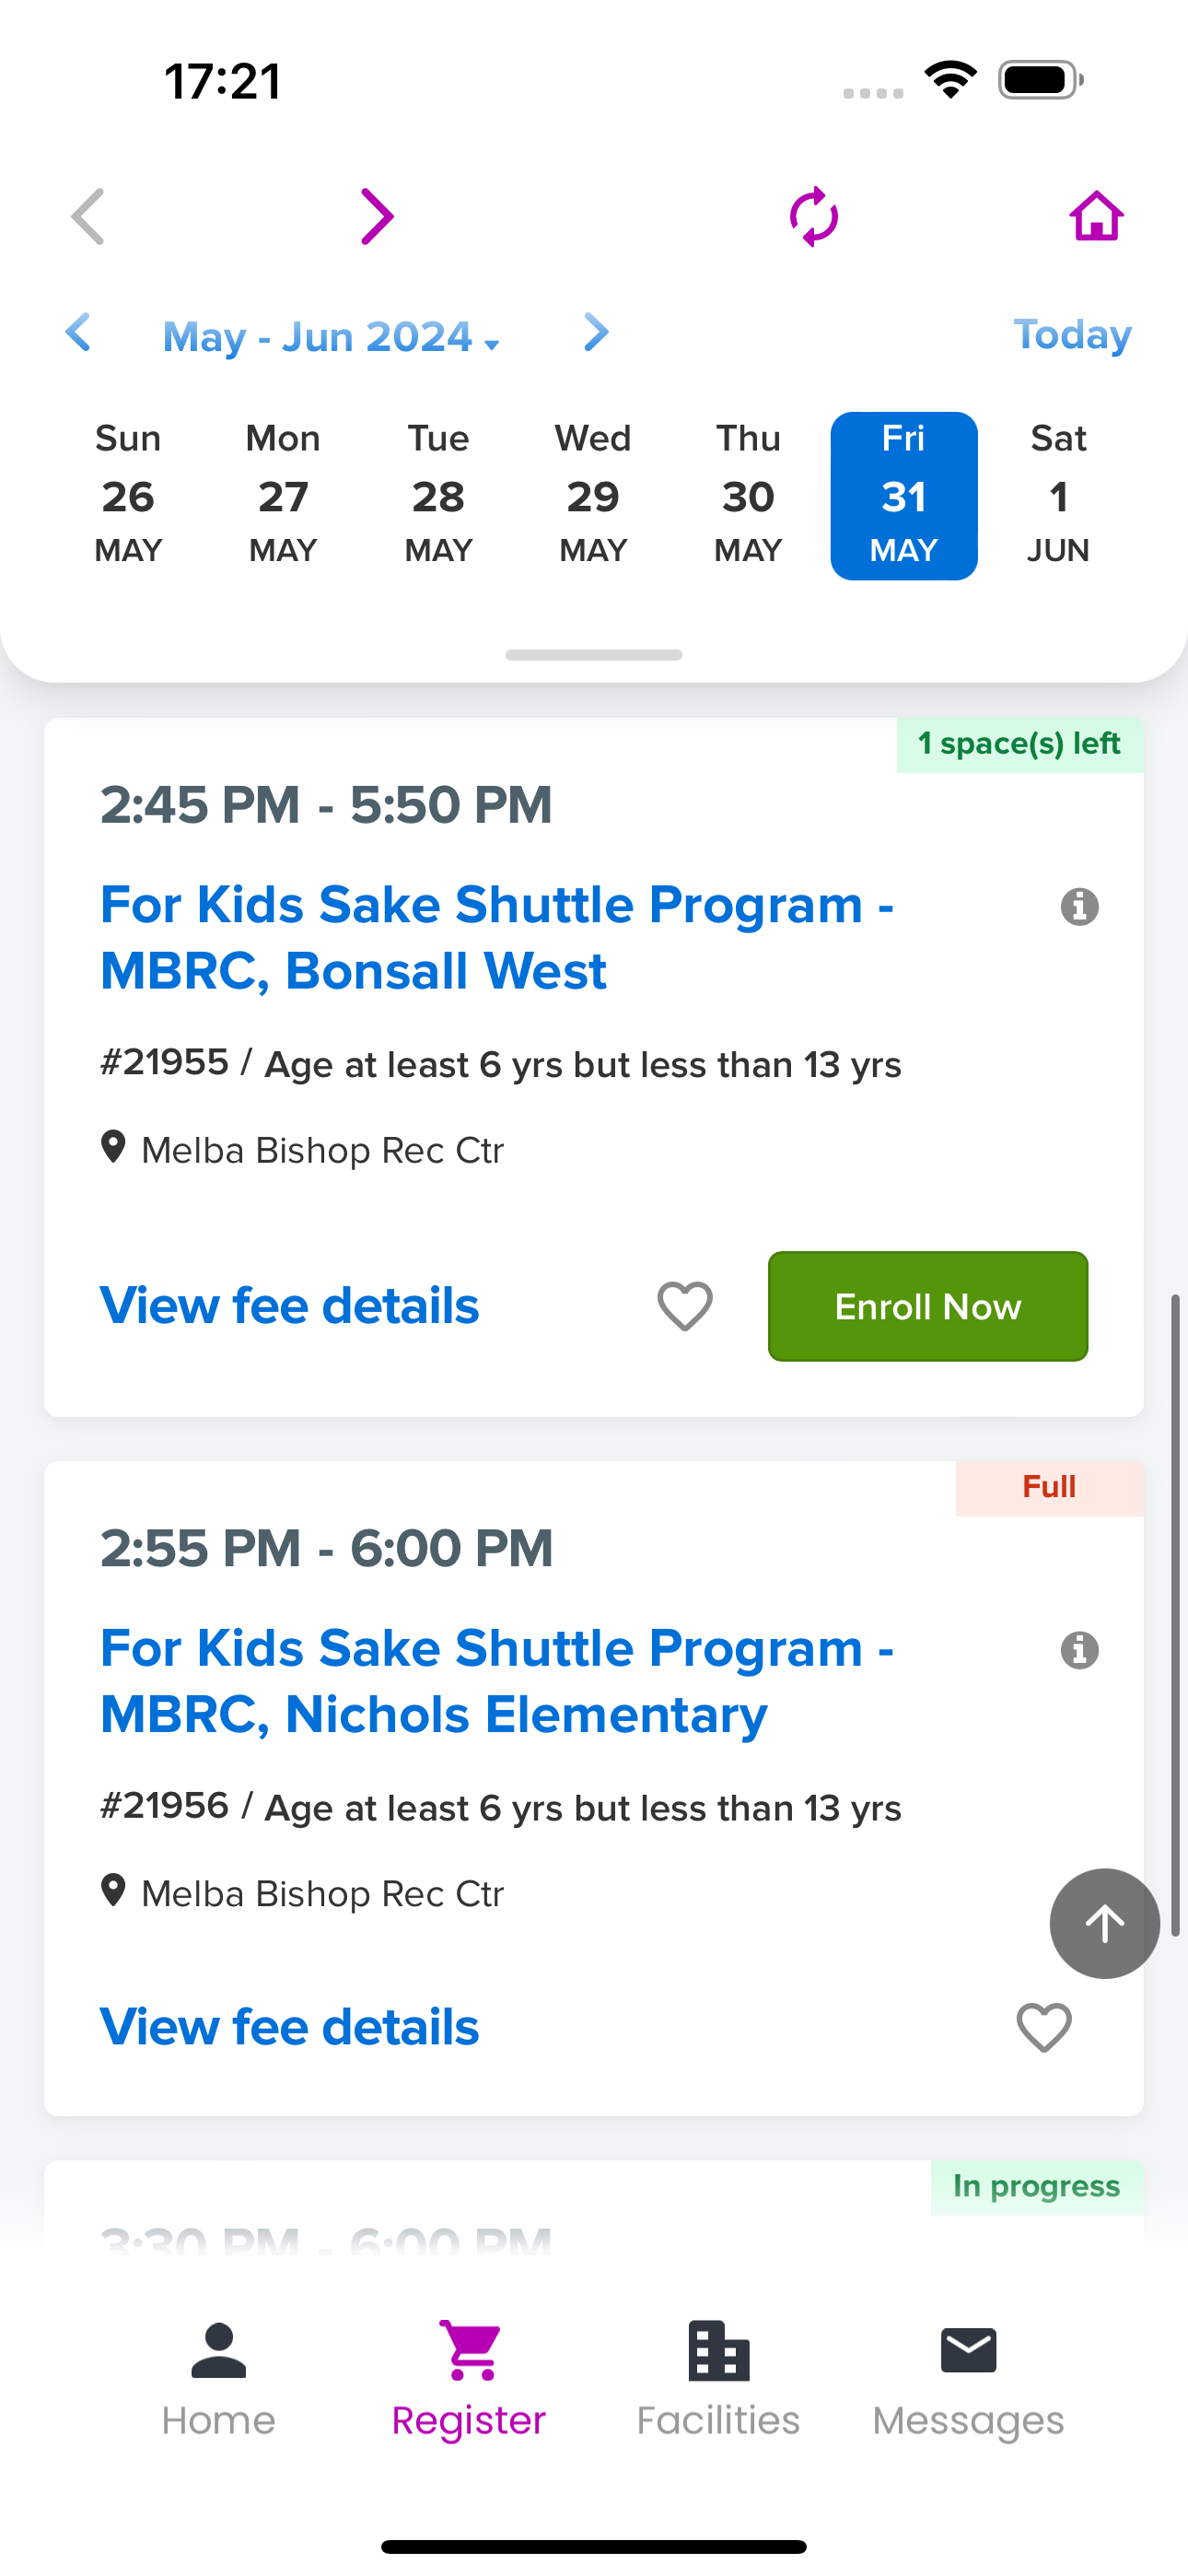Screen dimensions: 1188x2576
Task: Click Enroll Now for Bonsall West
Action: coord(927,1306)
